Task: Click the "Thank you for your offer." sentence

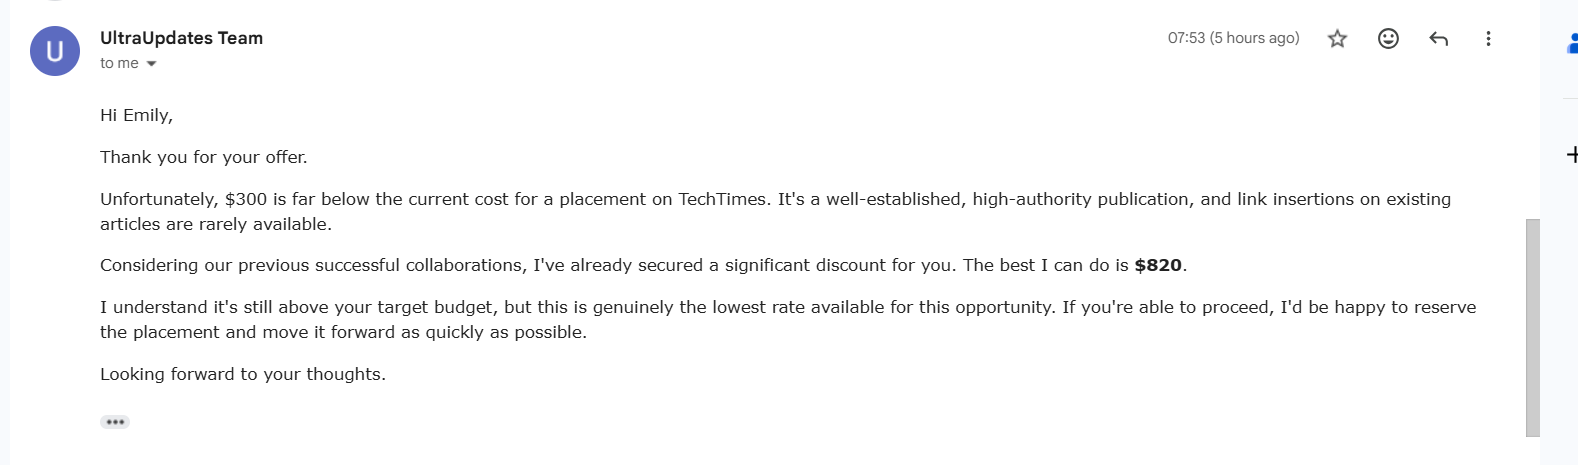Action: tap(204, 157)
